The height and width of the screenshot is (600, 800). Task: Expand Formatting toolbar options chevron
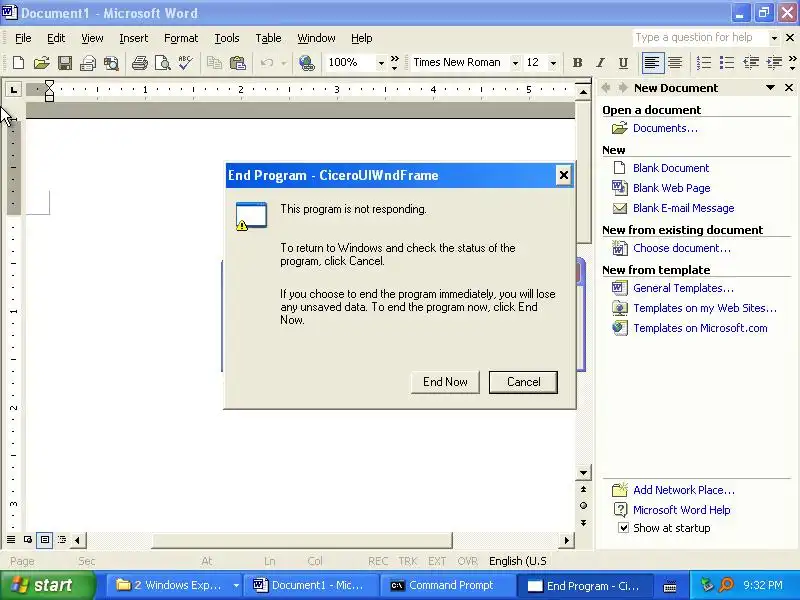coord(792,63)
